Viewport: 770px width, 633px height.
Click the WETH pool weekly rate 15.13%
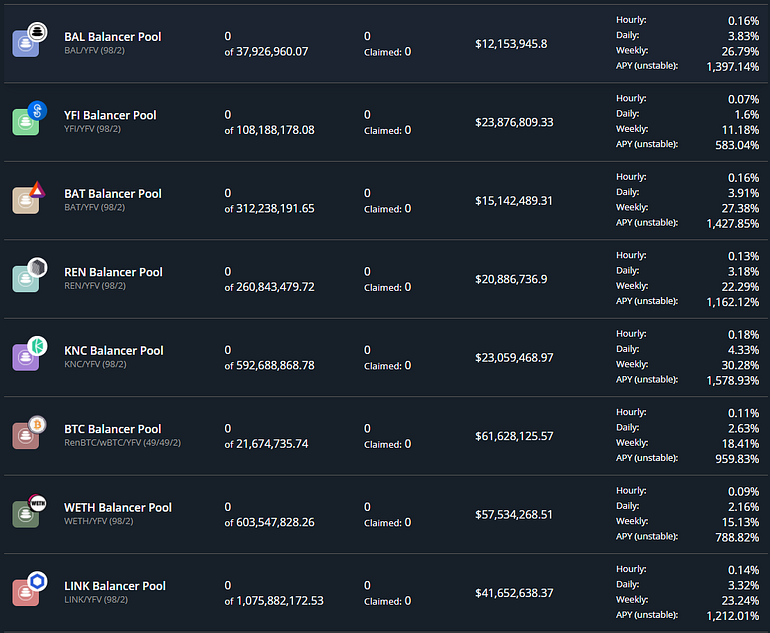coord(740,523)
